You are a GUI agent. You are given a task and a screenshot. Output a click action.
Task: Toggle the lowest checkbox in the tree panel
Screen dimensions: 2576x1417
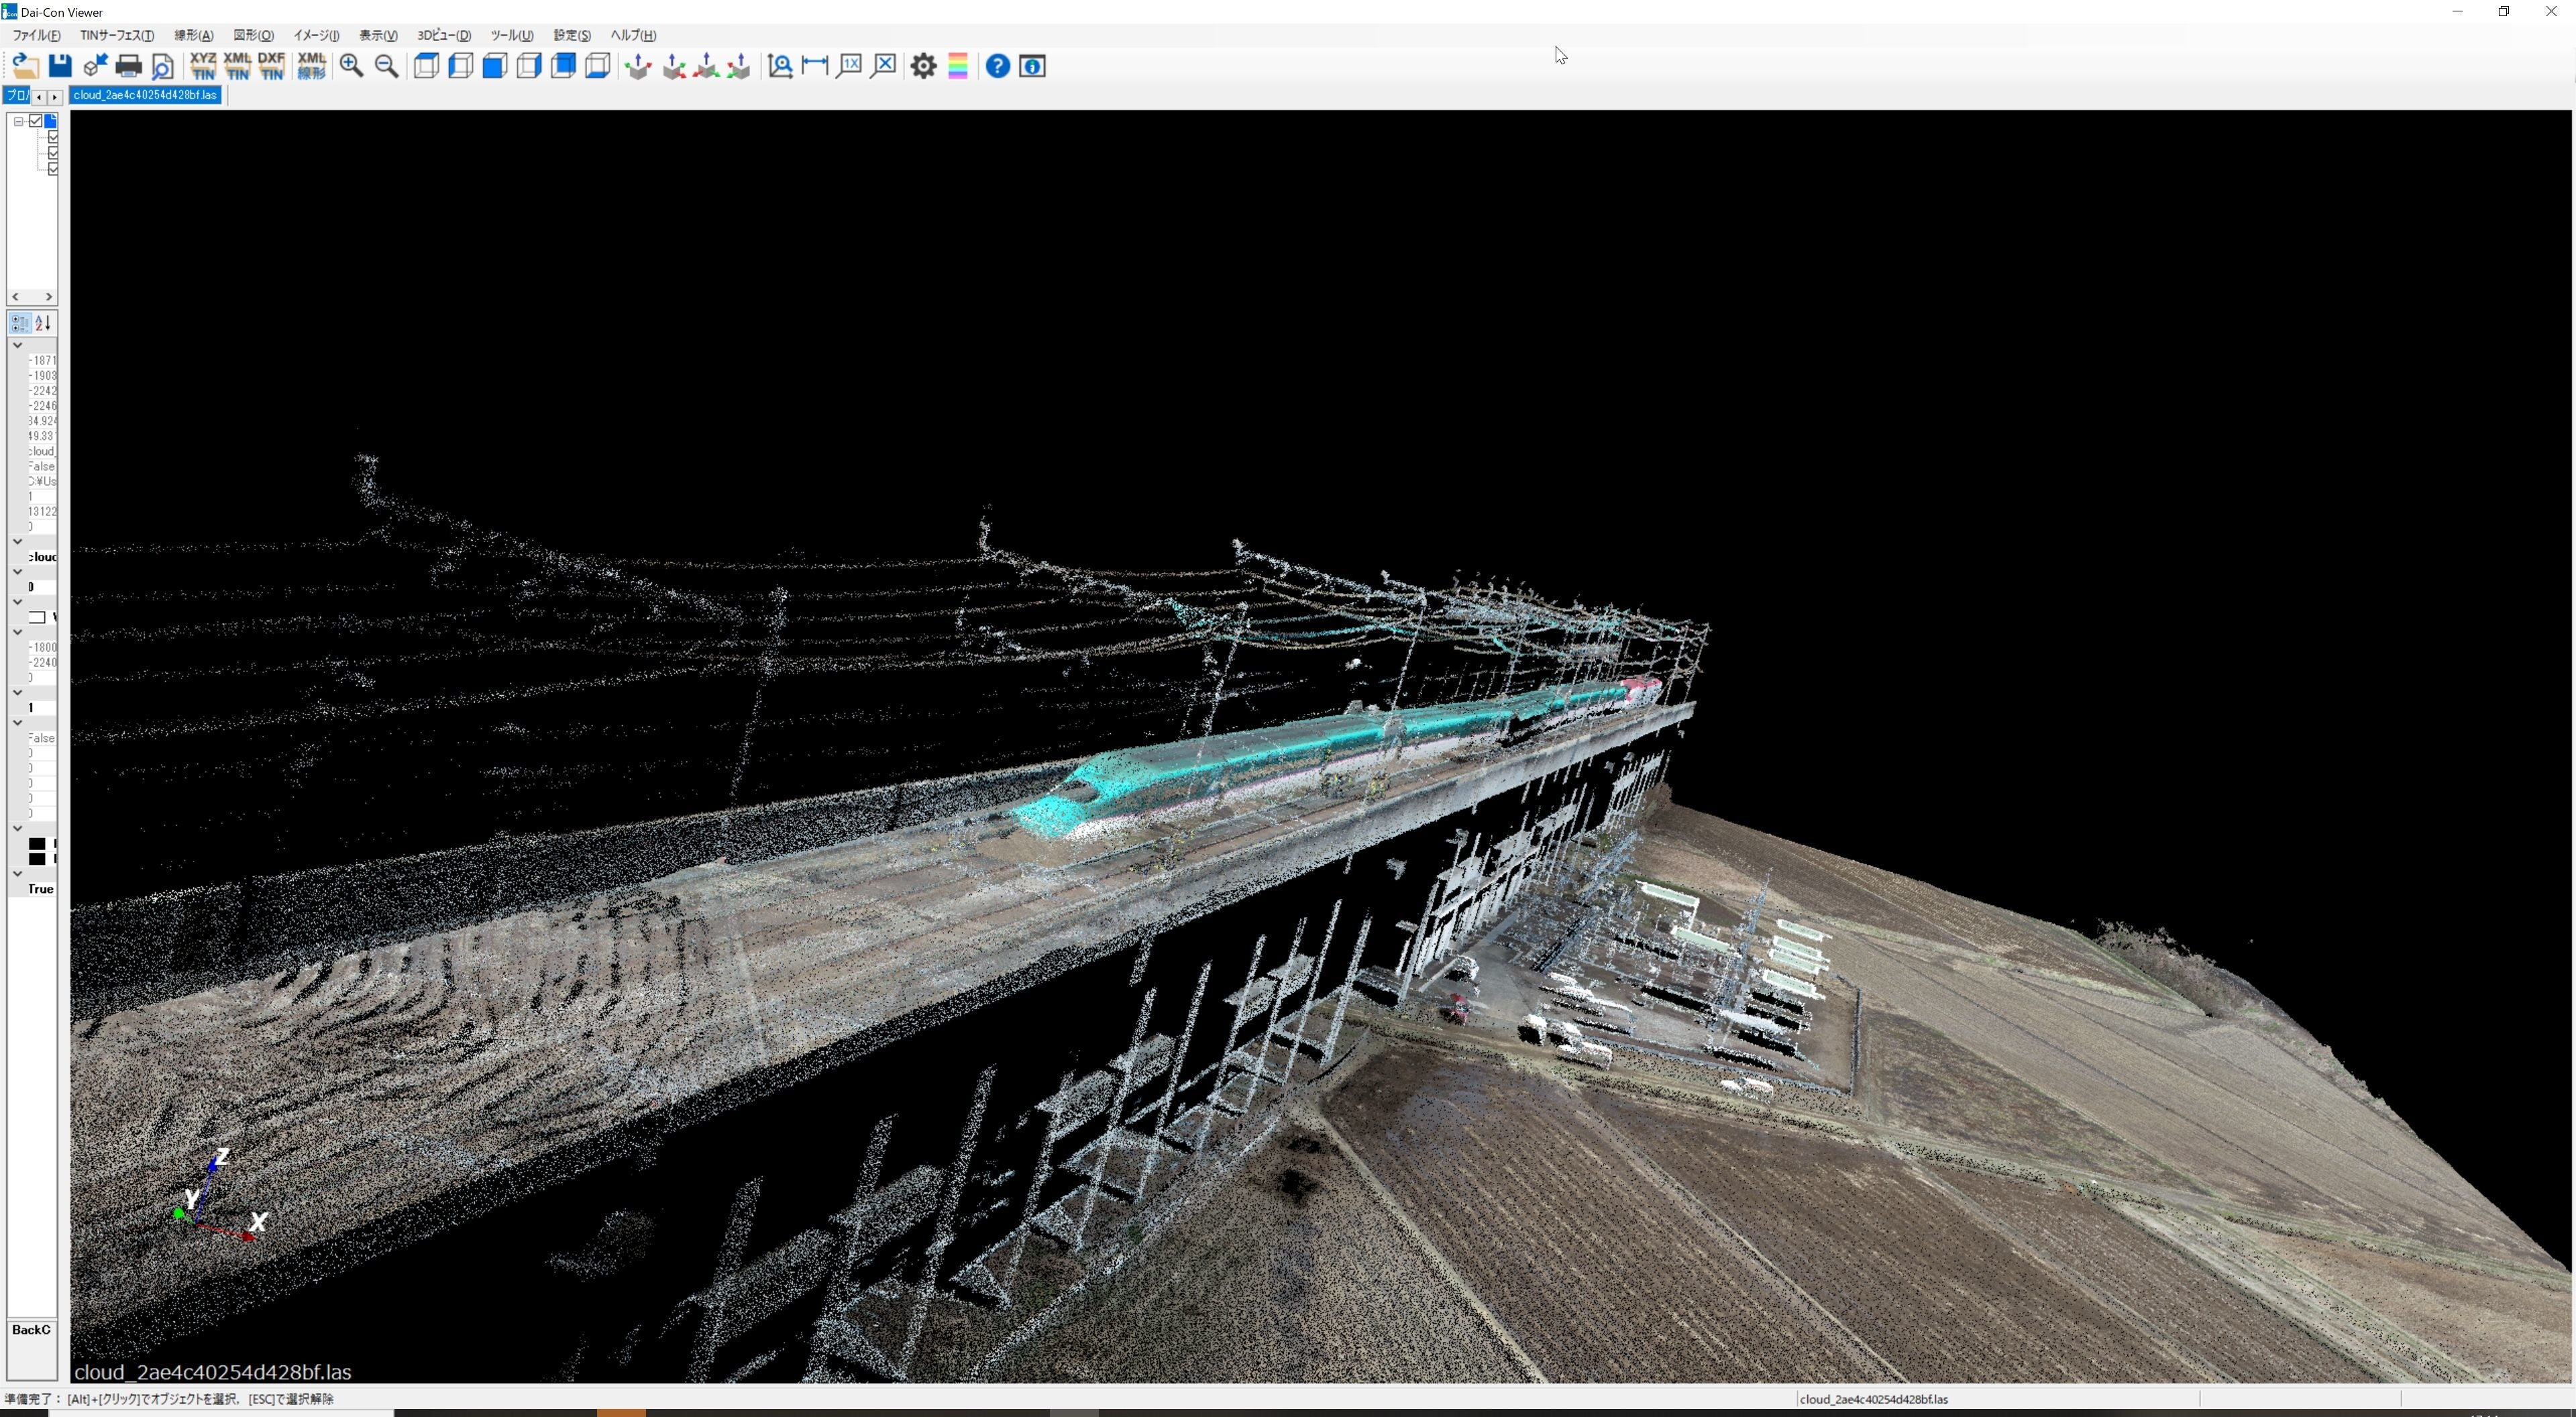[x=53, y=170]
